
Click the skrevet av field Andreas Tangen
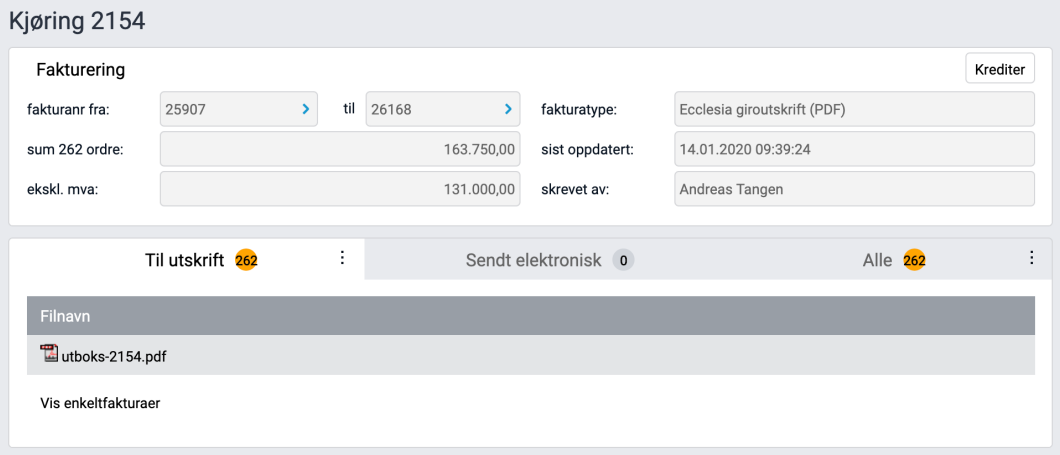tap(854, 189)
